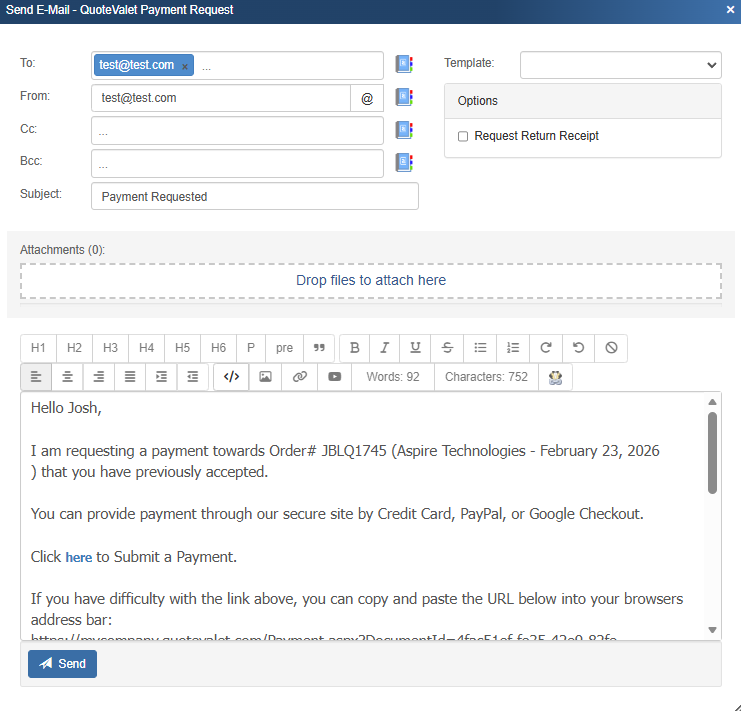Switch to HTML source code view
The width and height of the screenshot is (741, 711).
(x=231, y=377)
